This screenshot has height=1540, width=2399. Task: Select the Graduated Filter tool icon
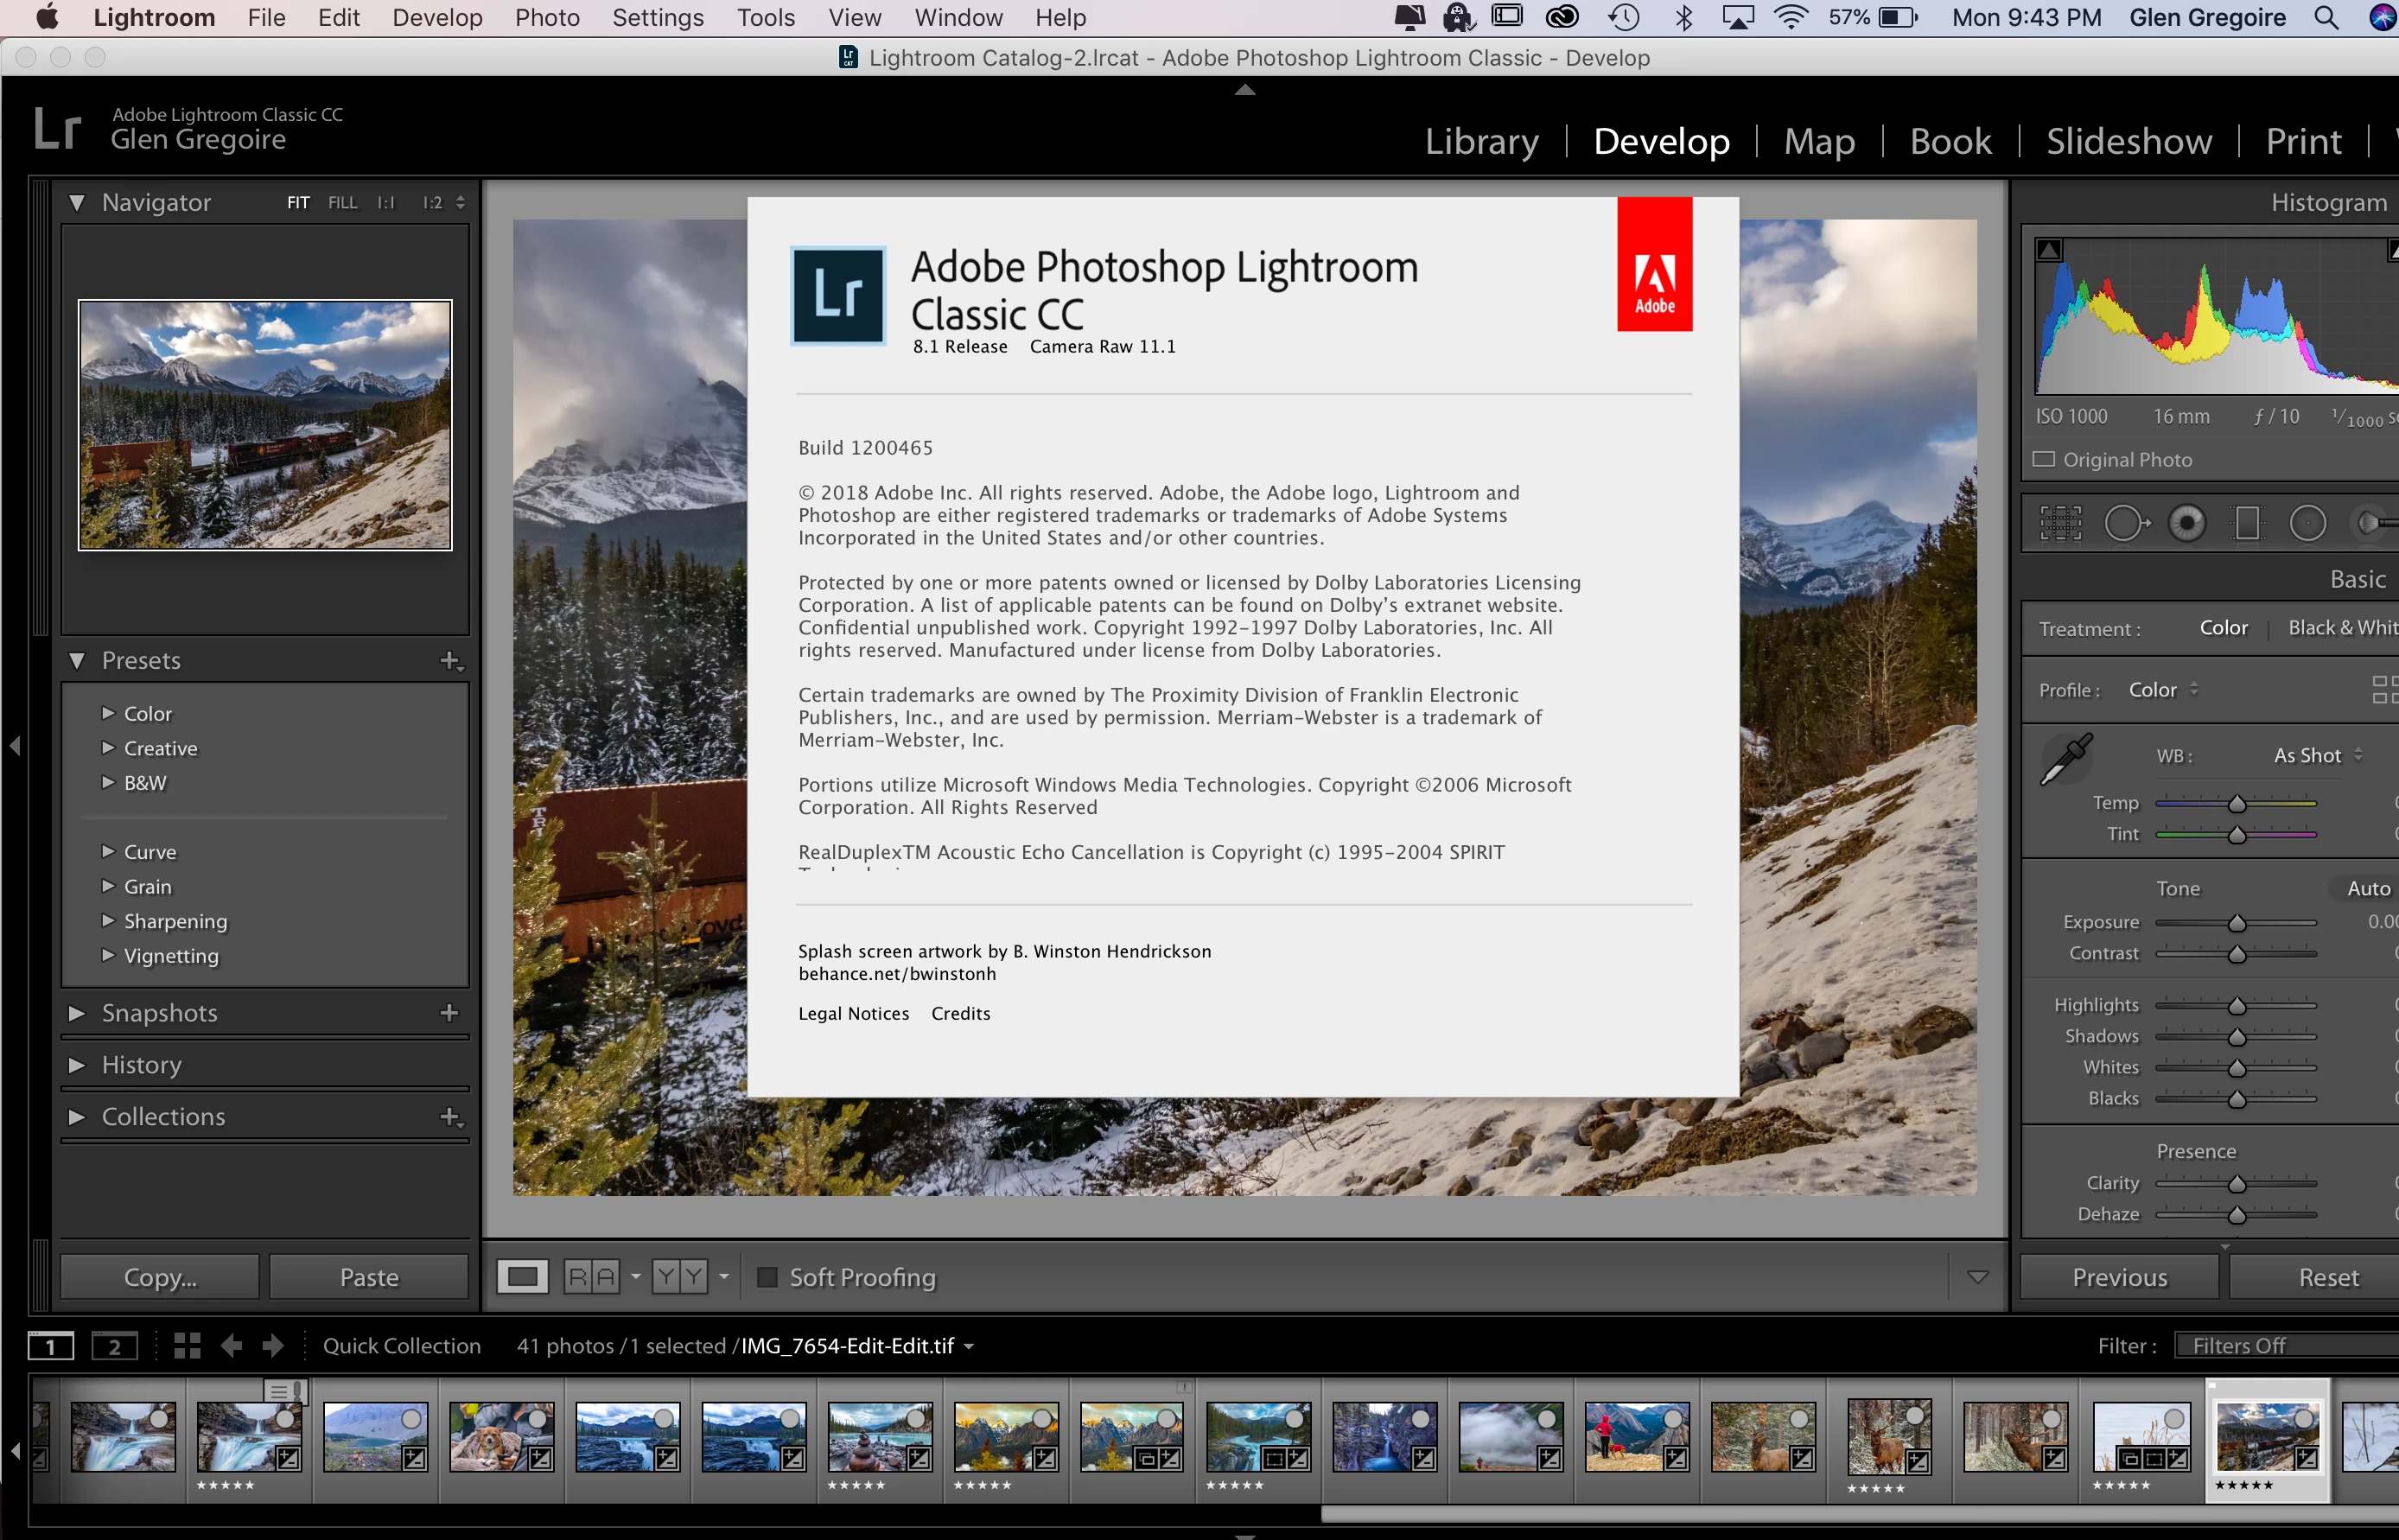(2247, 523)
